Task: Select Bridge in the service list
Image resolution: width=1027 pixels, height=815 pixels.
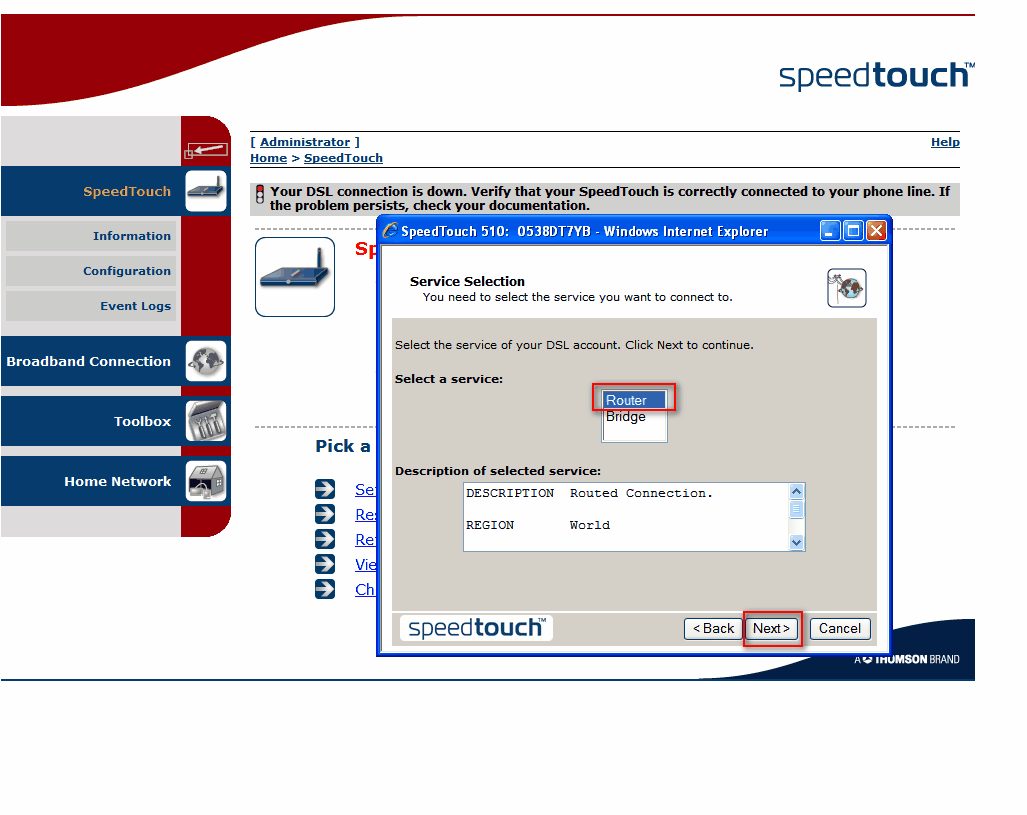Action: pyautogui.click(x=634, y=417)
